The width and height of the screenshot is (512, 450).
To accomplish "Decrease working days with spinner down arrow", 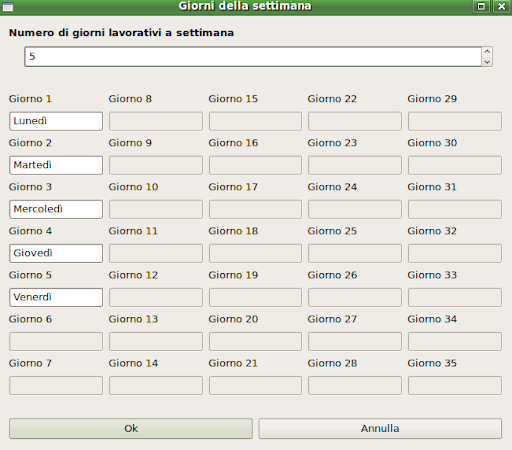I will (487, 62).
